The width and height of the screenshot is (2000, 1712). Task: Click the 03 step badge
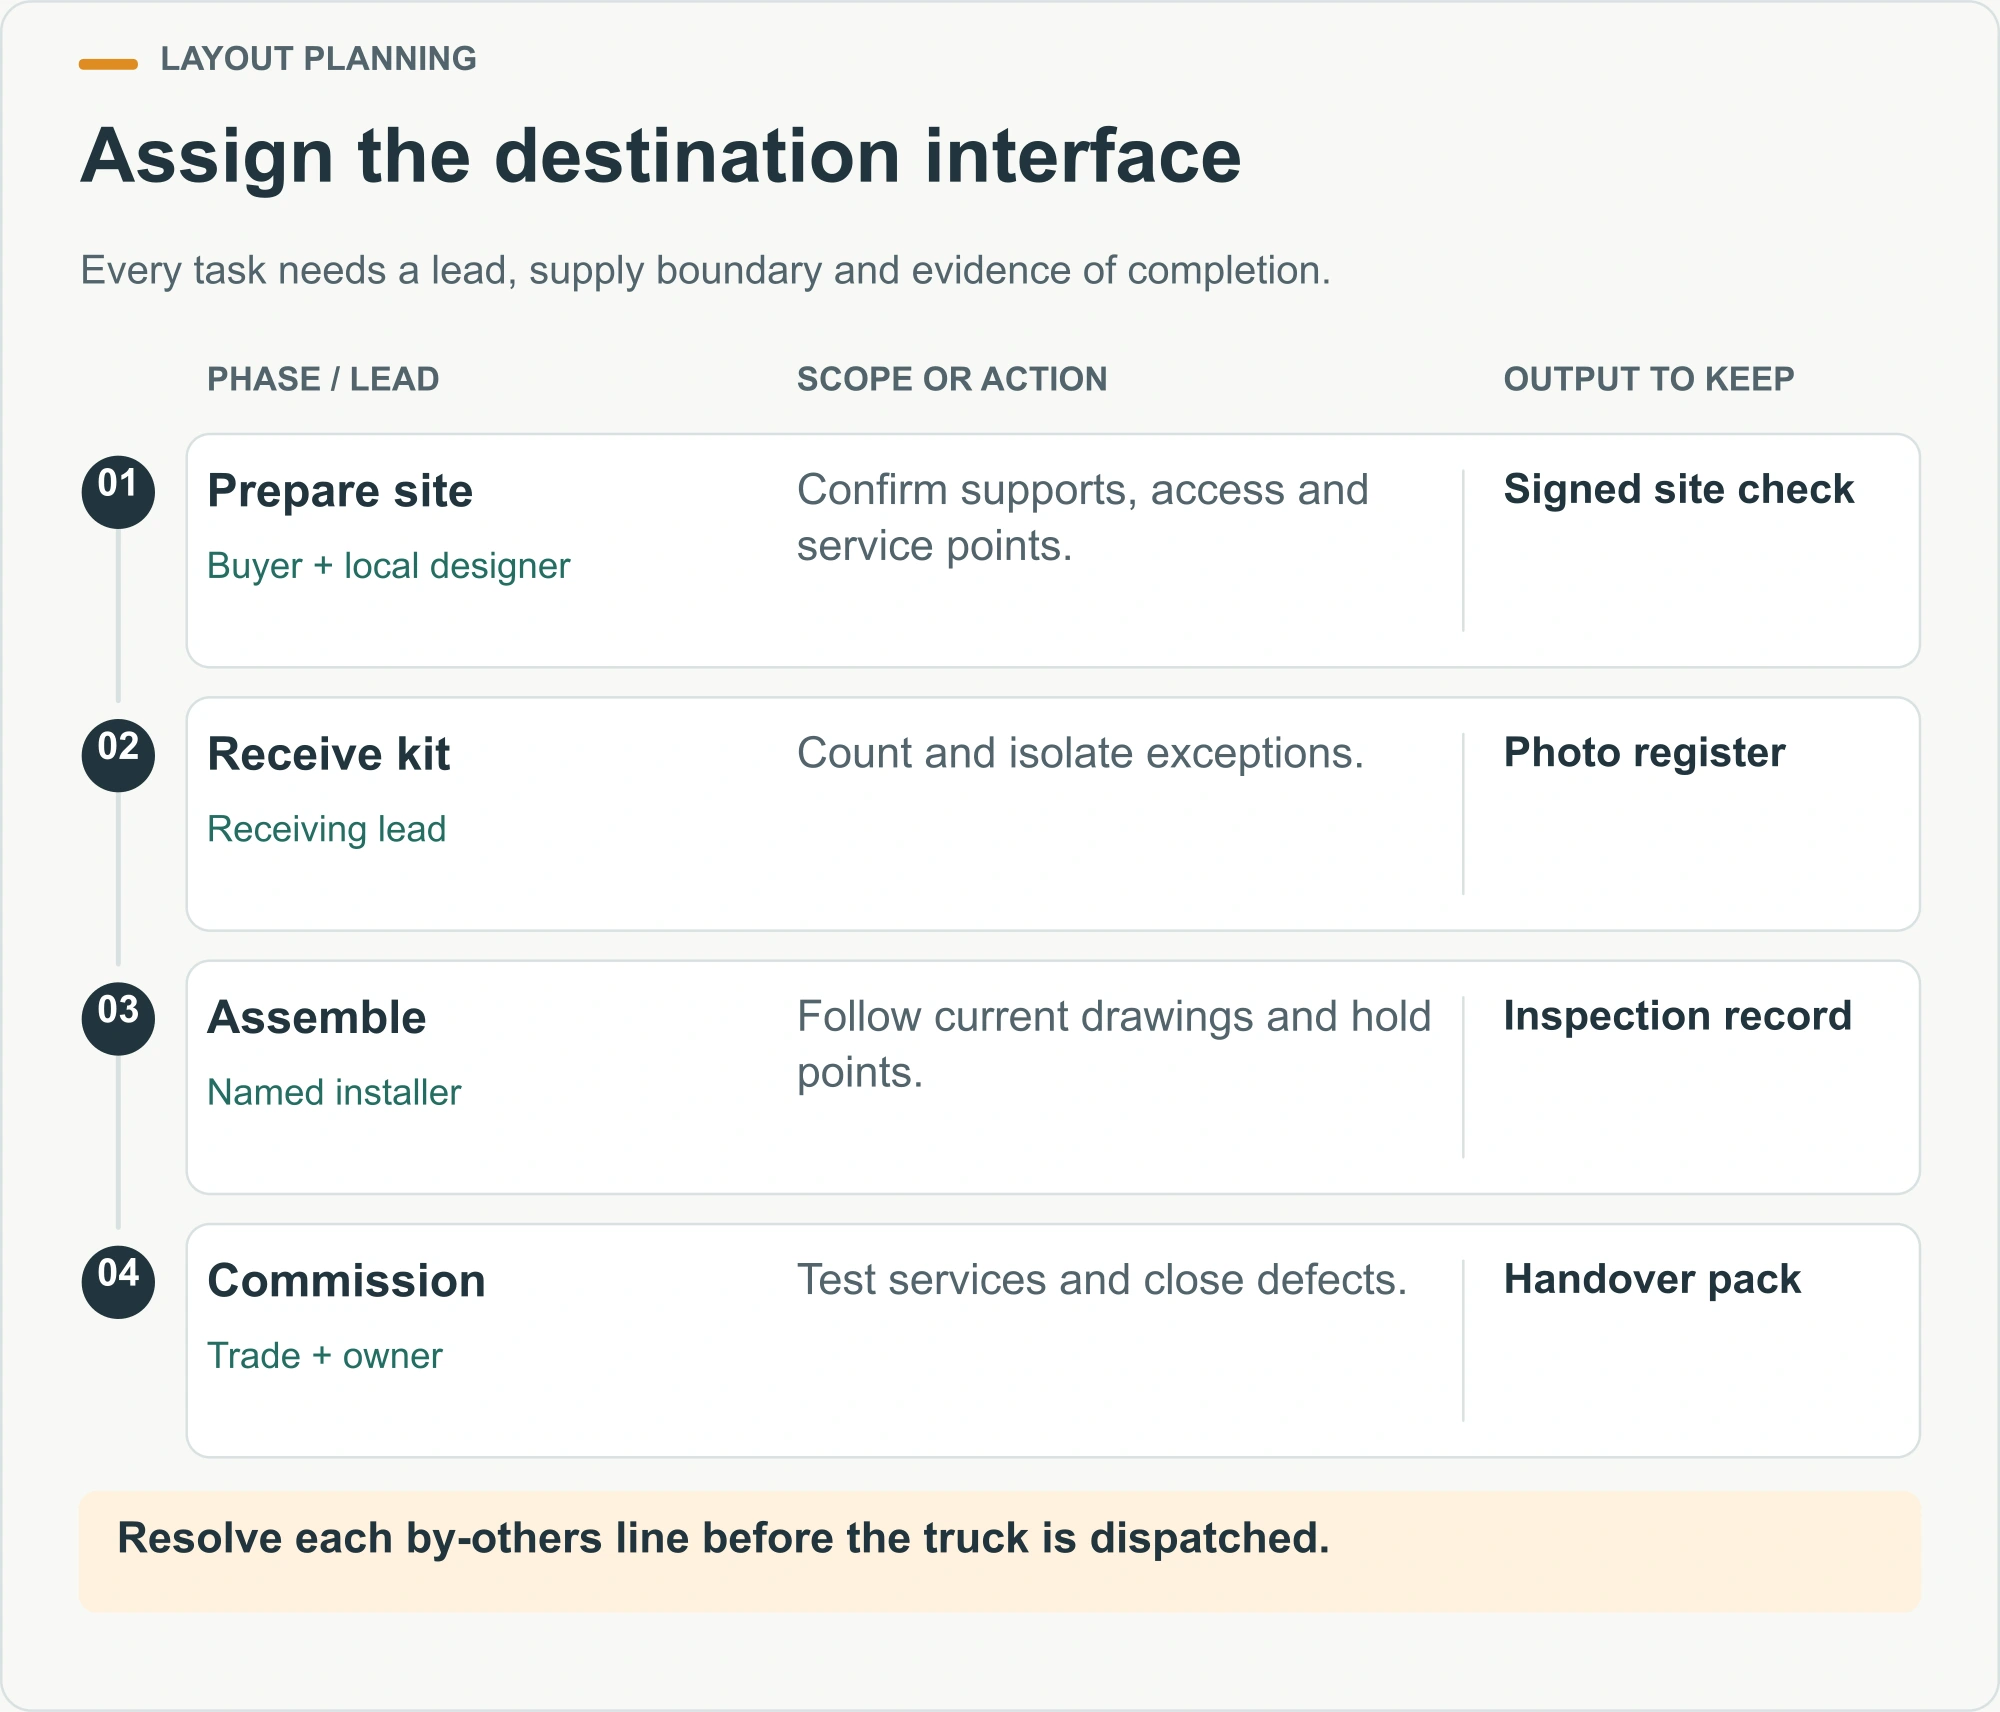118,1018
